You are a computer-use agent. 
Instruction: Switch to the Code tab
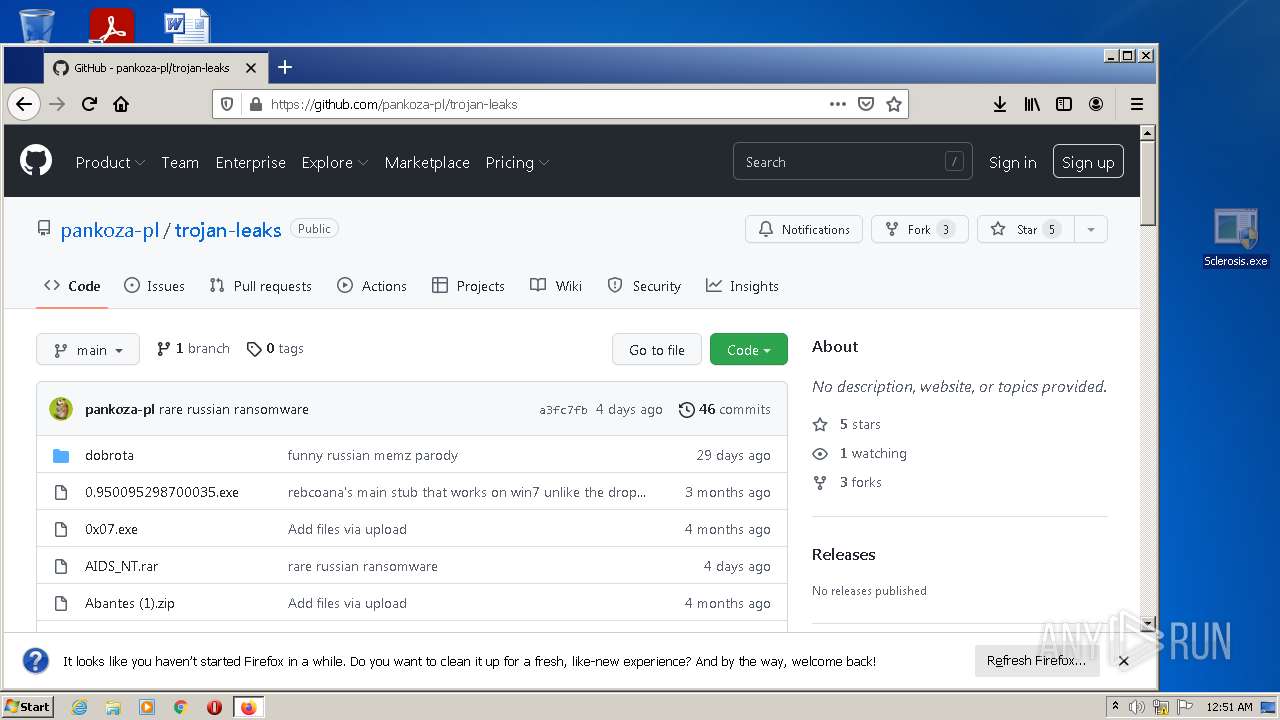[72, 286]
